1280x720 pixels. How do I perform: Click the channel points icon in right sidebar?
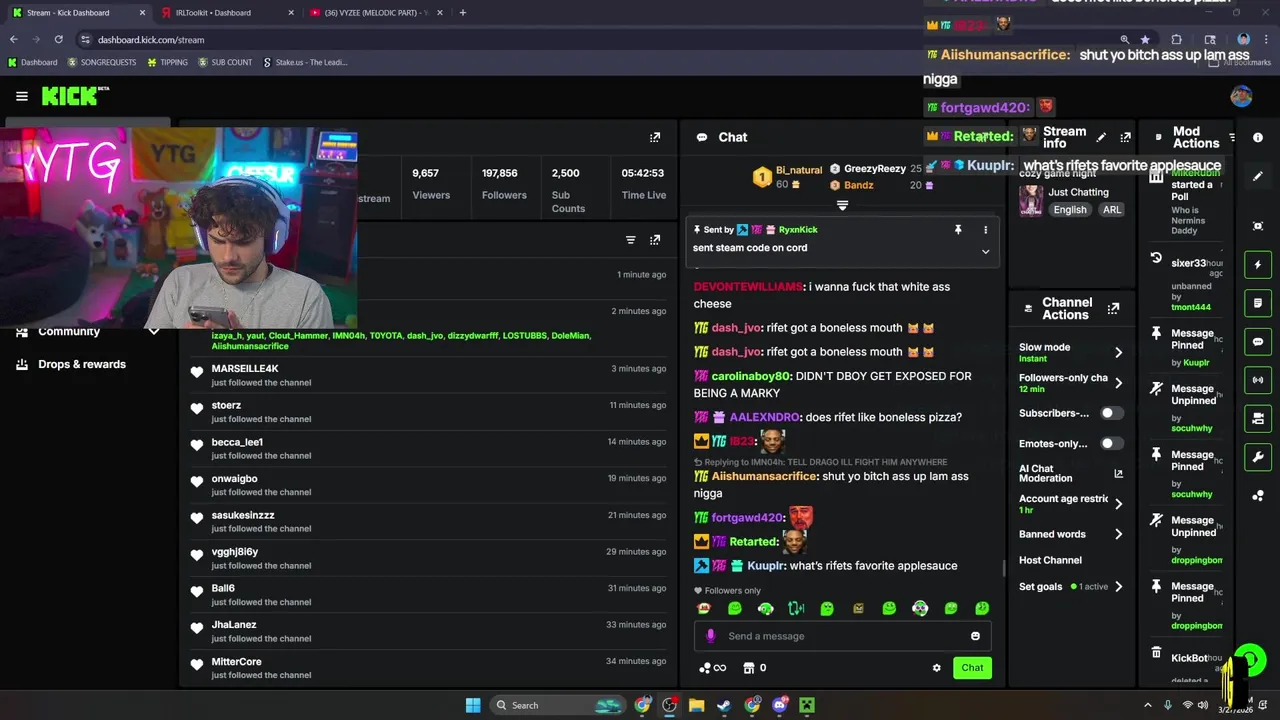1258,496
